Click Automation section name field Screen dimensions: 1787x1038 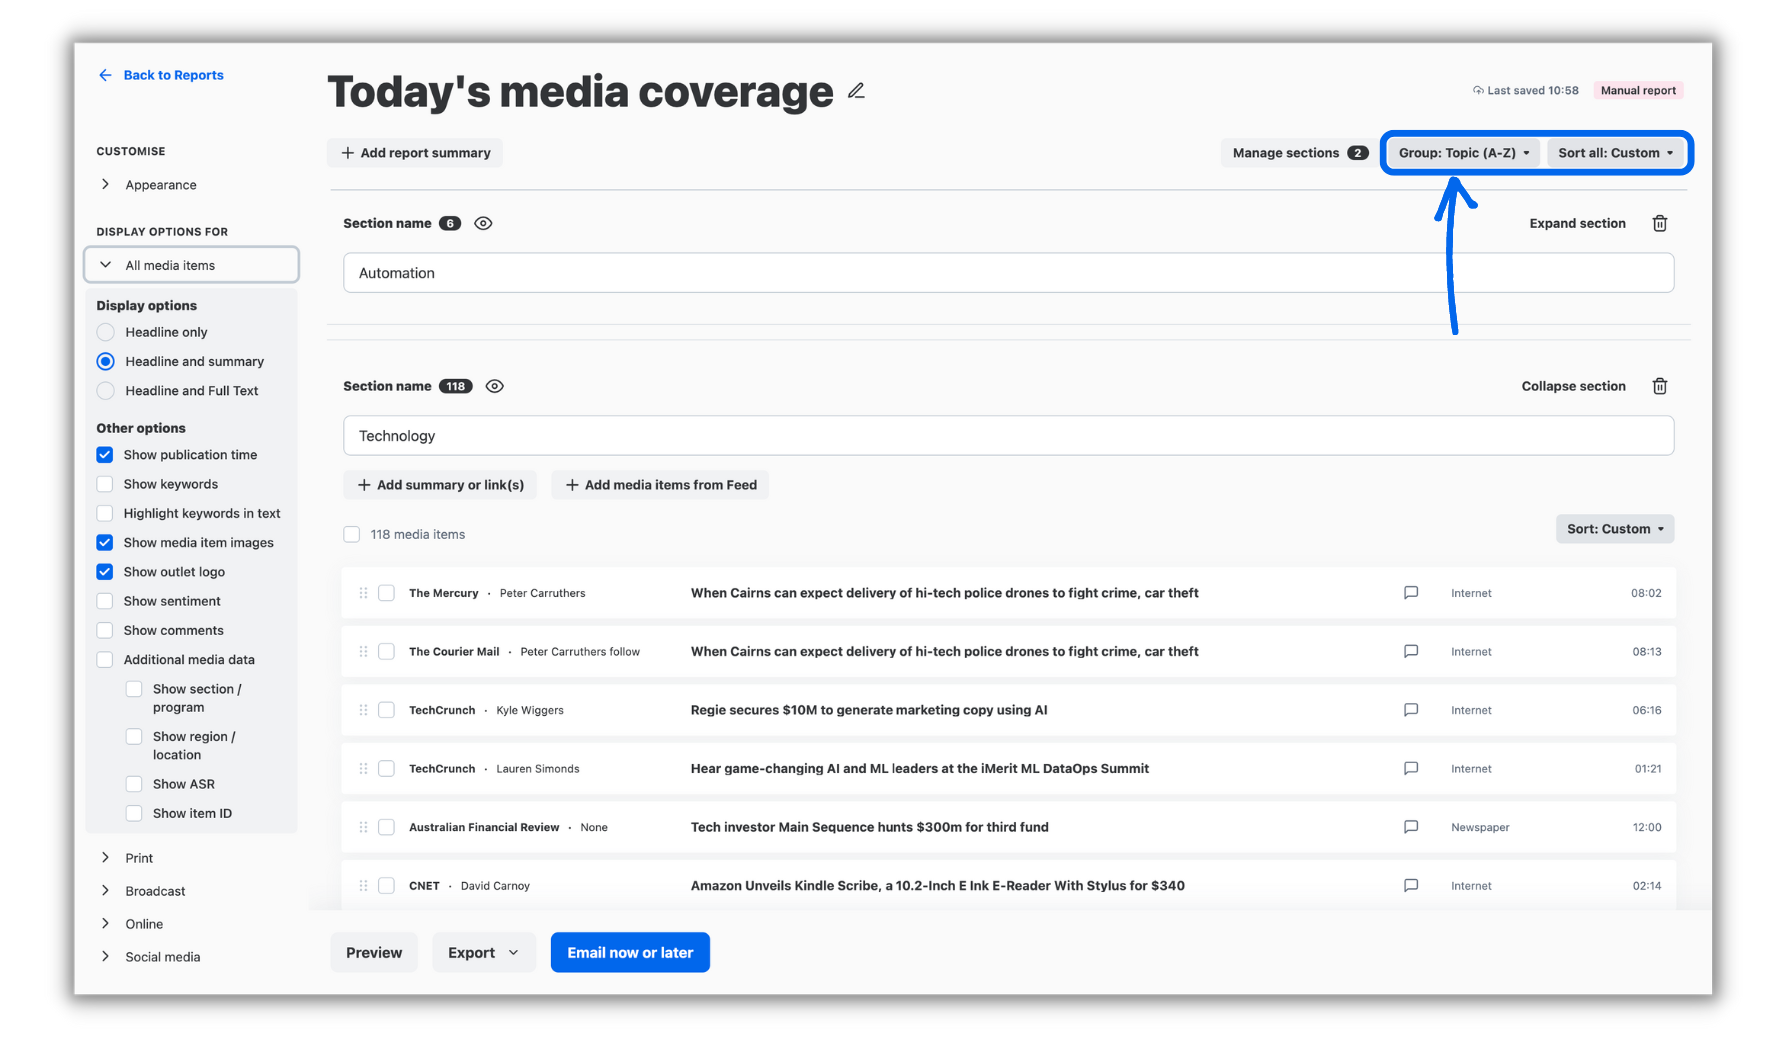point(1008,273)
